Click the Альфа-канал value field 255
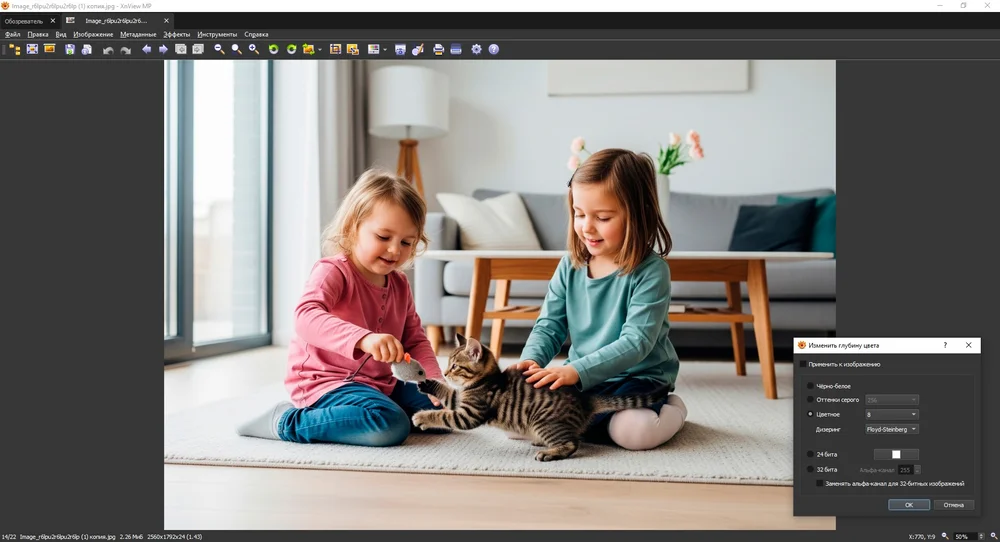Screen dimensions: 1000x542 (906, 470)
